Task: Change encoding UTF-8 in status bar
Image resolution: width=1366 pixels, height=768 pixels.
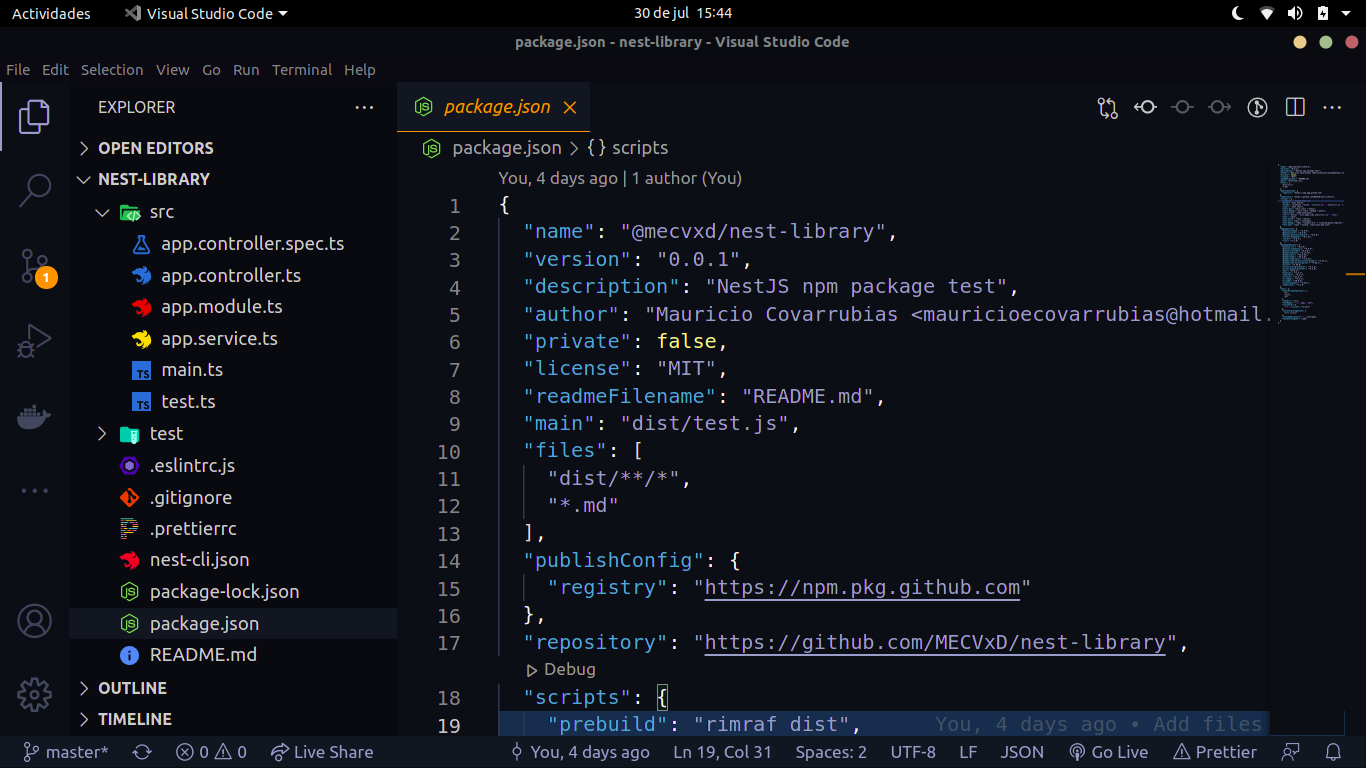Action: pos(913,752)
